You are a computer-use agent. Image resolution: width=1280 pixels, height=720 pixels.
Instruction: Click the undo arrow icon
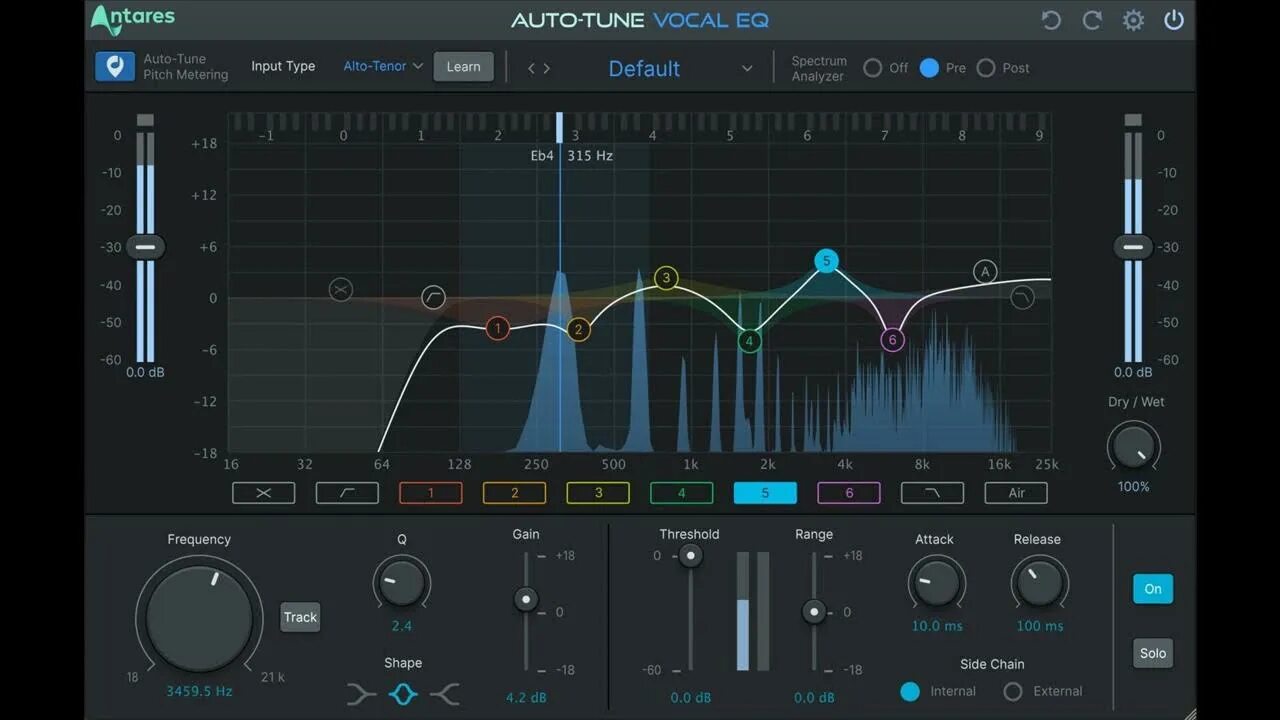[1051, 20]
